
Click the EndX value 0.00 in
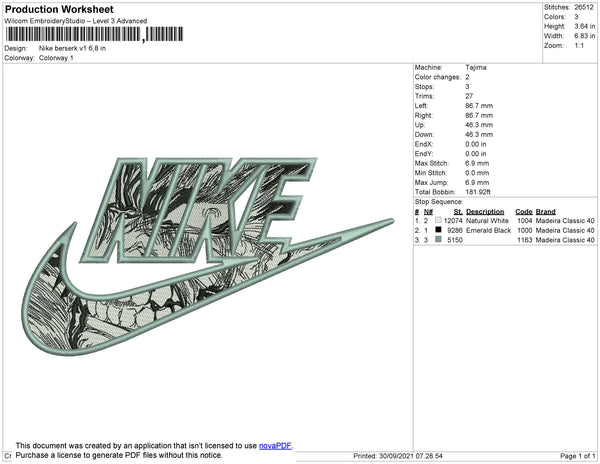coord(476,144)
